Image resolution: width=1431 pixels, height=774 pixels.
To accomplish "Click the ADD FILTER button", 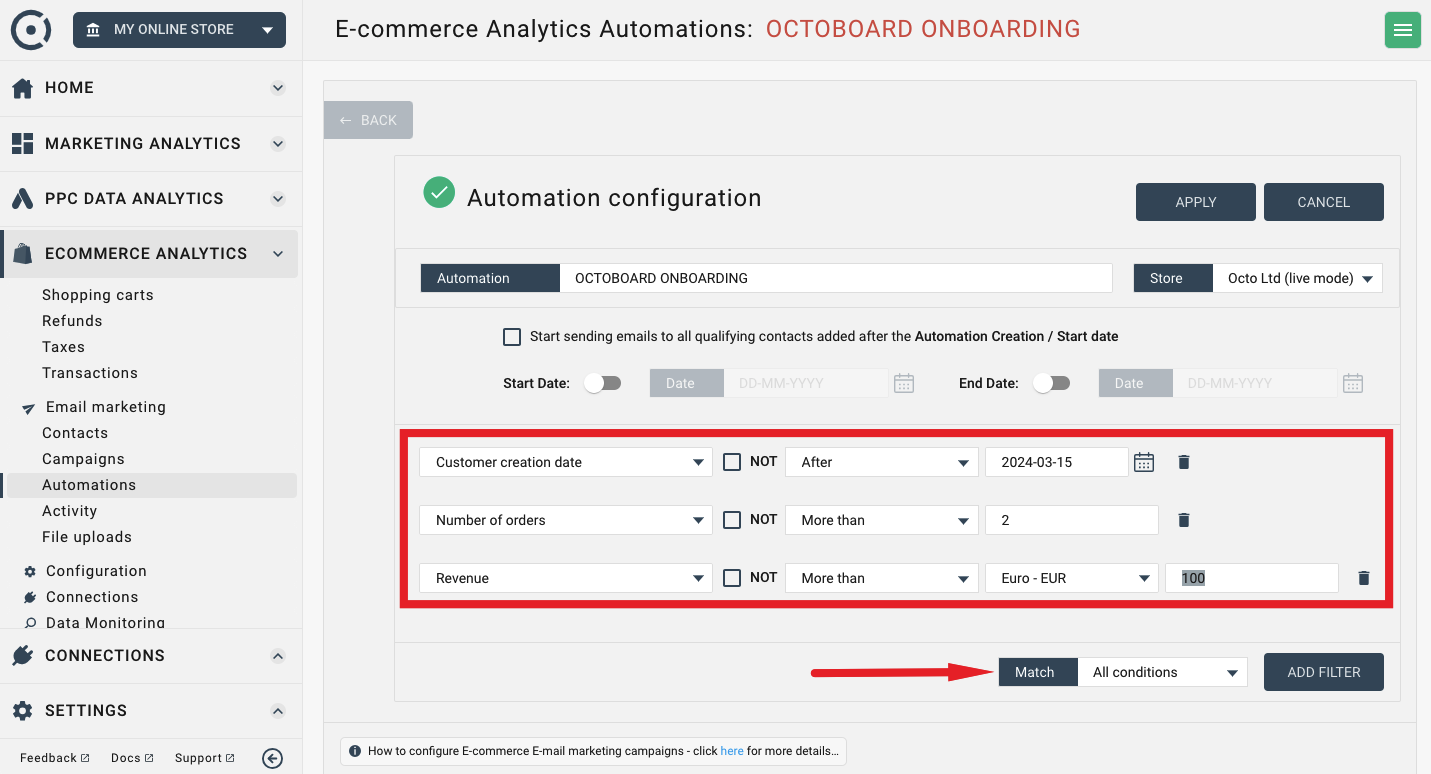I will click(x=1324, y=672).
